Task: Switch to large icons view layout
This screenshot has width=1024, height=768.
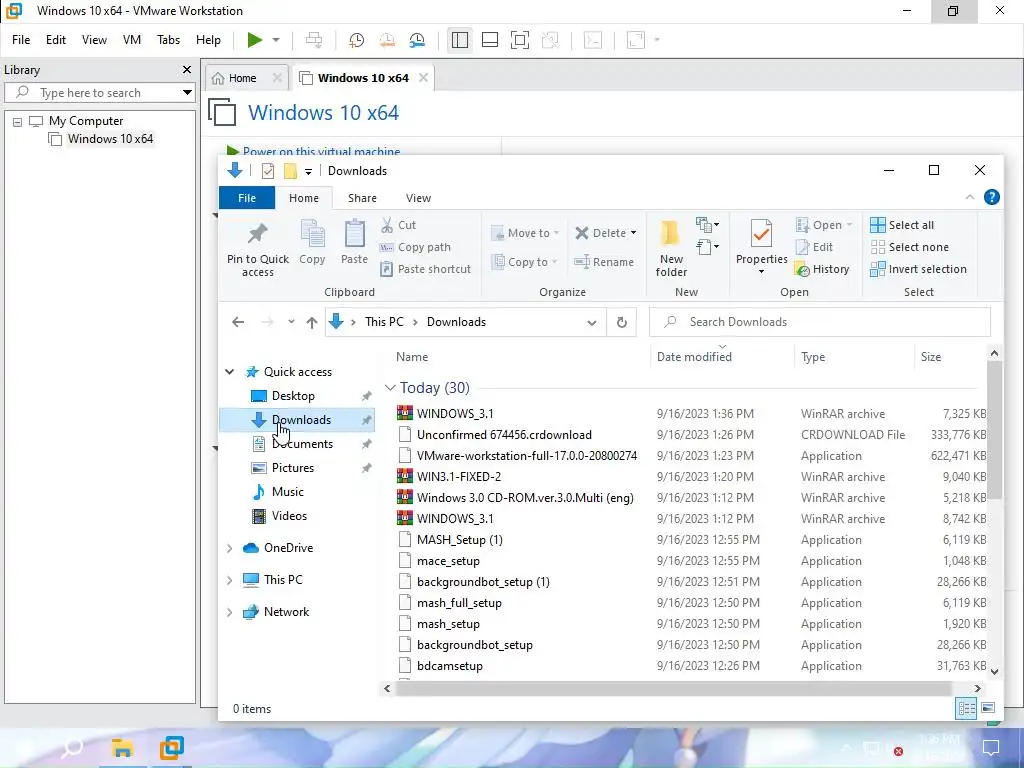Action: 988,708
